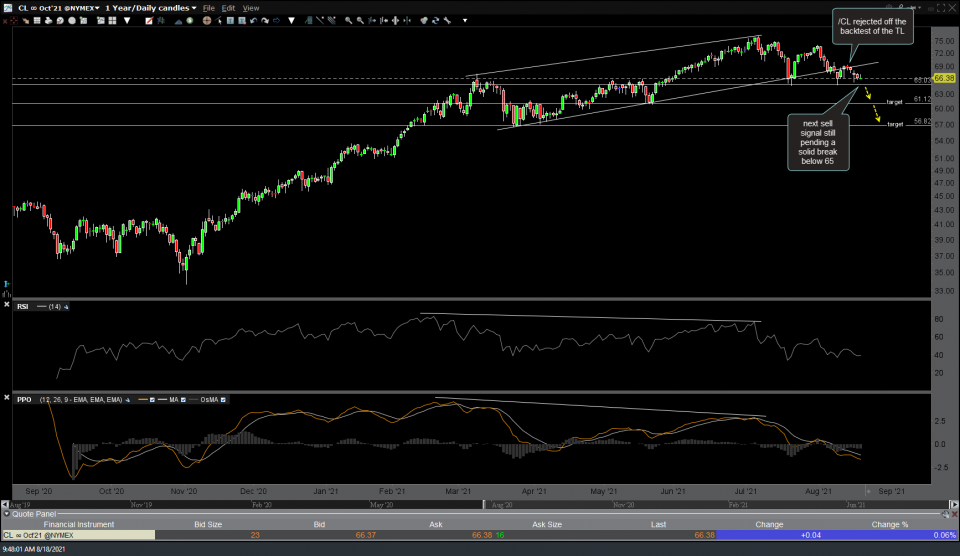Click the four-square layout icon

[x=113, y=21]
